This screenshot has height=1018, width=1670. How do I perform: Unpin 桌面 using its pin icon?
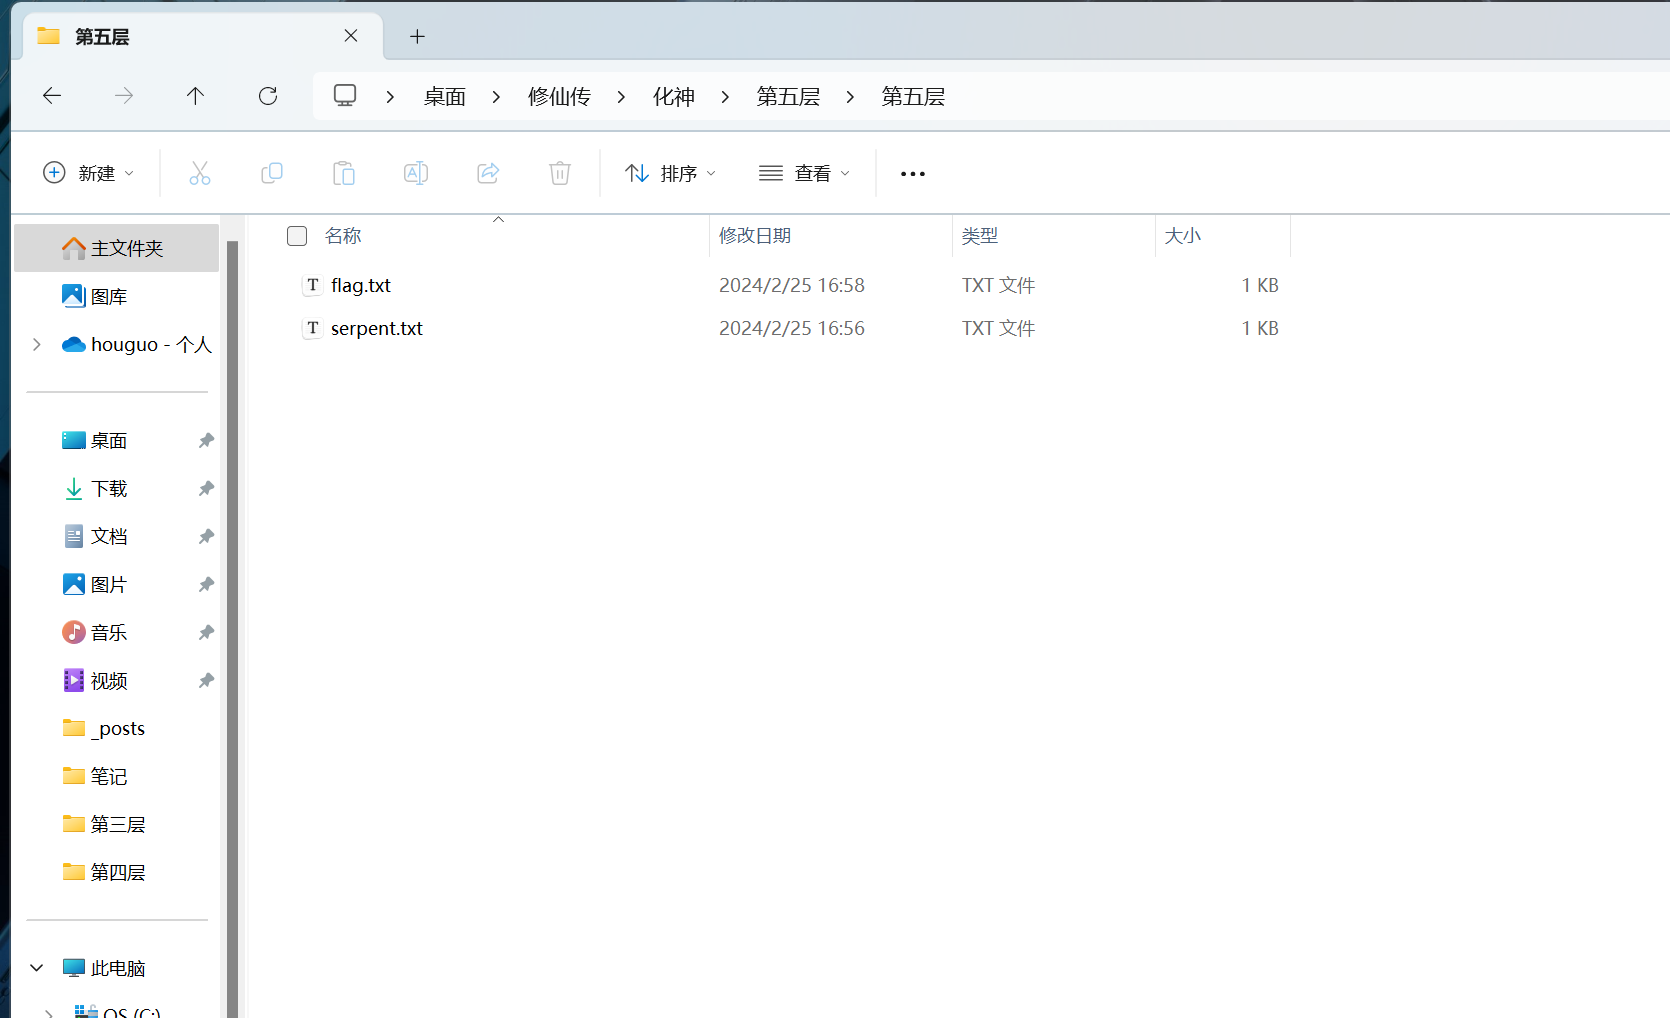tap(206, 440)
